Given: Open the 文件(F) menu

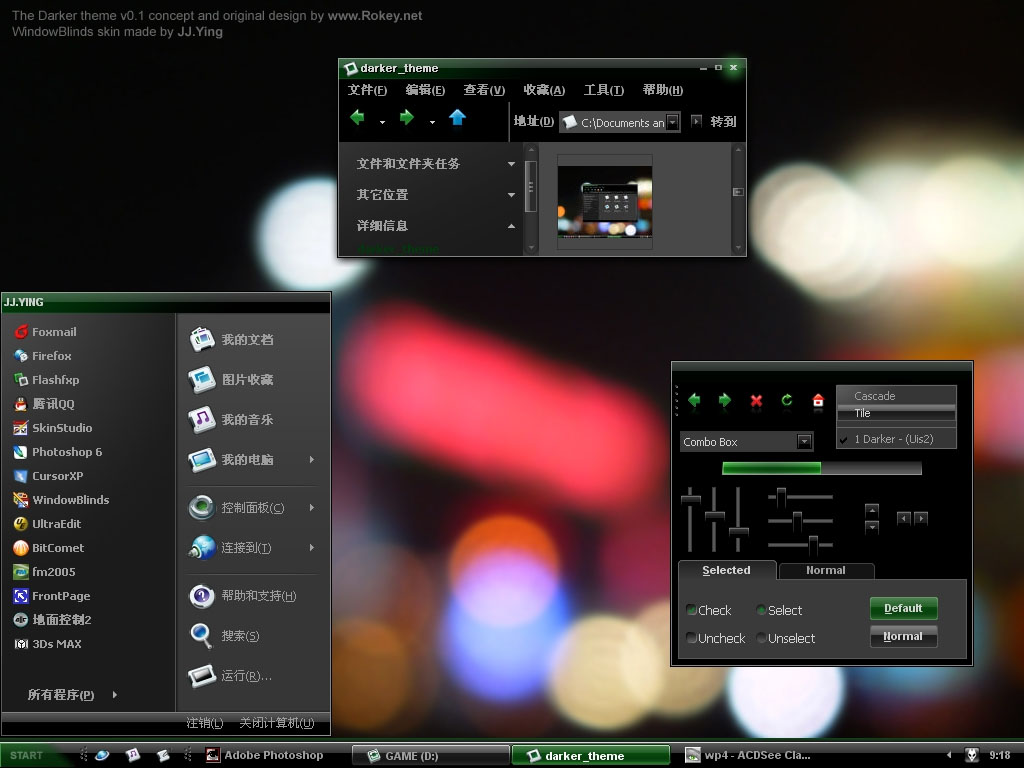Looking at the screenshot, I should pyautogui.click(x=367, y=90).
